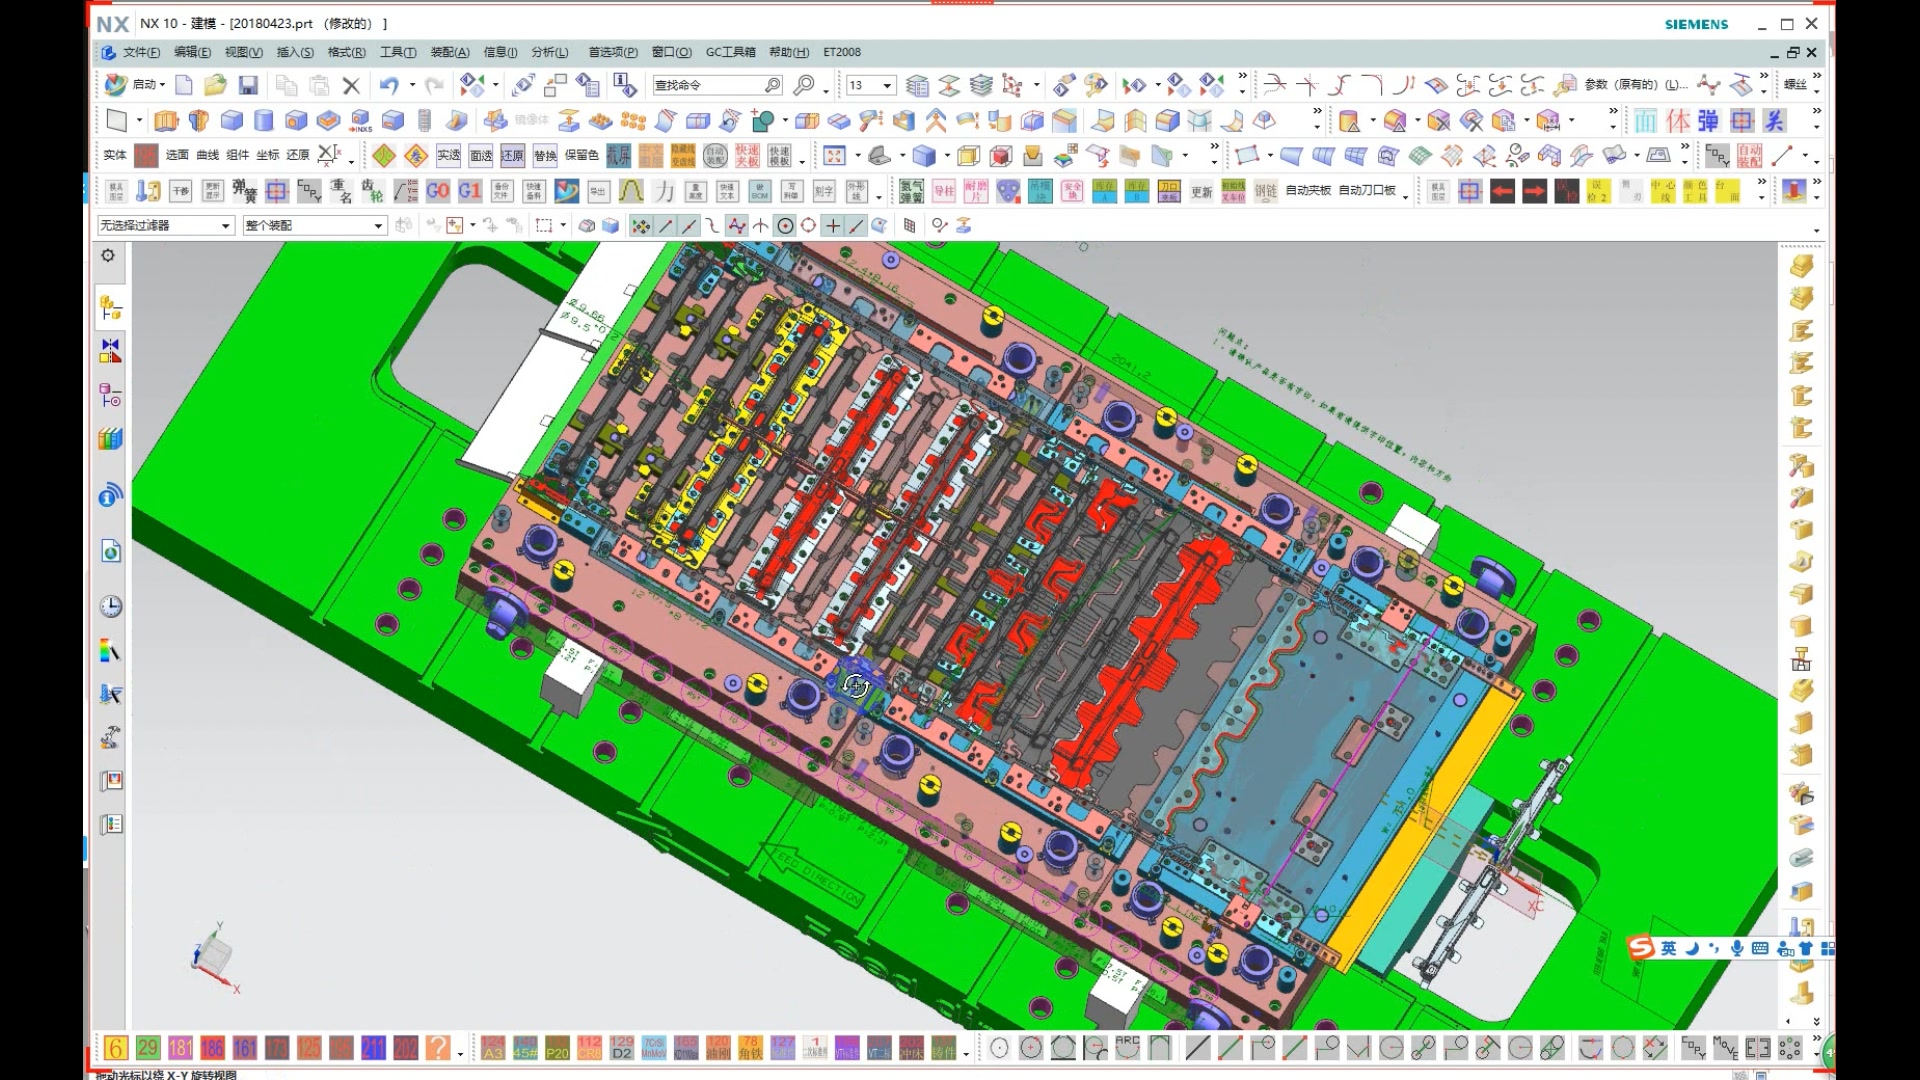1920x1080 pixels.
Task: Pick the yellow color 6 swatch
Action: click(x=116, y=1048)
